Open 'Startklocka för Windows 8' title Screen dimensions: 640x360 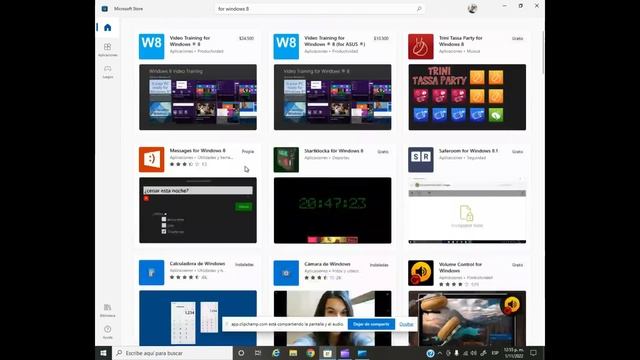(x=333, y=151)
